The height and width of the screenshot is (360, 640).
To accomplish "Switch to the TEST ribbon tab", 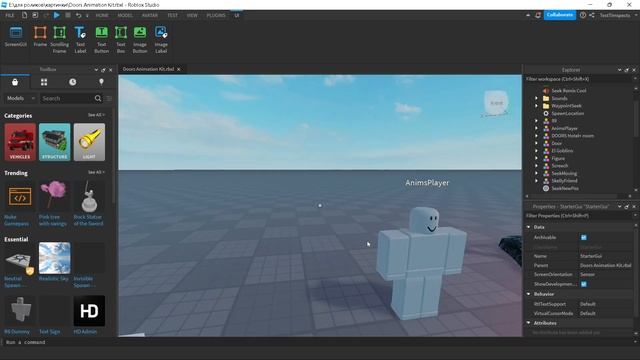I will tap(172, 15).
